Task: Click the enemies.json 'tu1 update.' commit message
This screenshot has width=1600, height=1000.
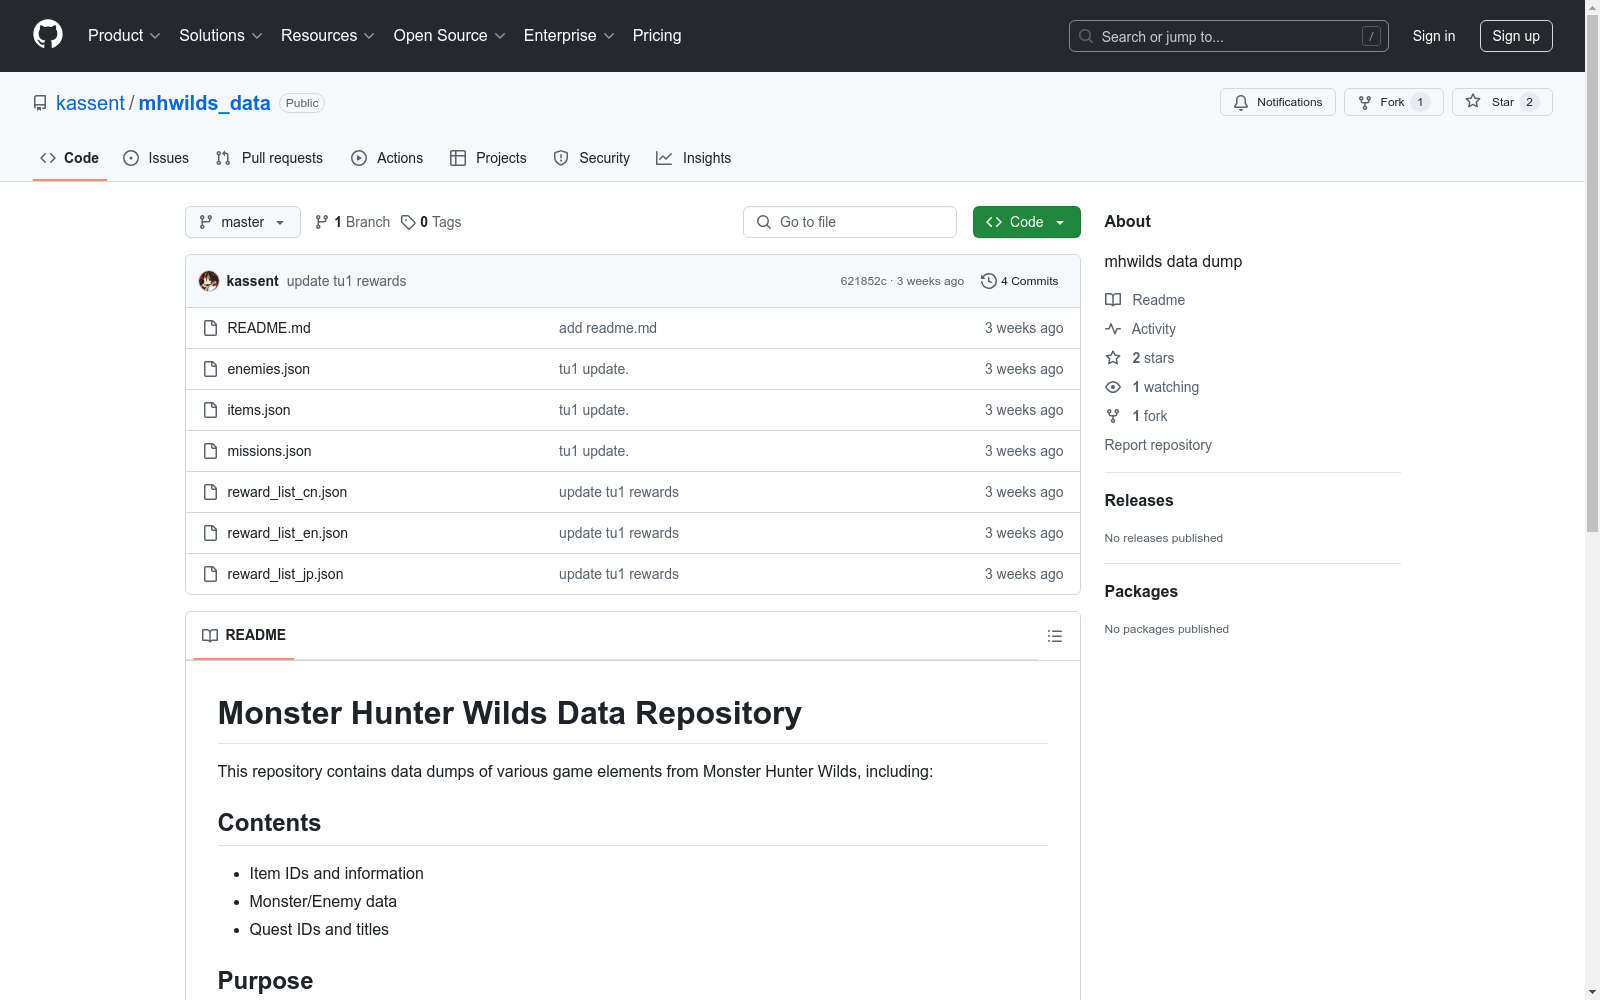Action: pyautogui.click(x=594, y=369)
